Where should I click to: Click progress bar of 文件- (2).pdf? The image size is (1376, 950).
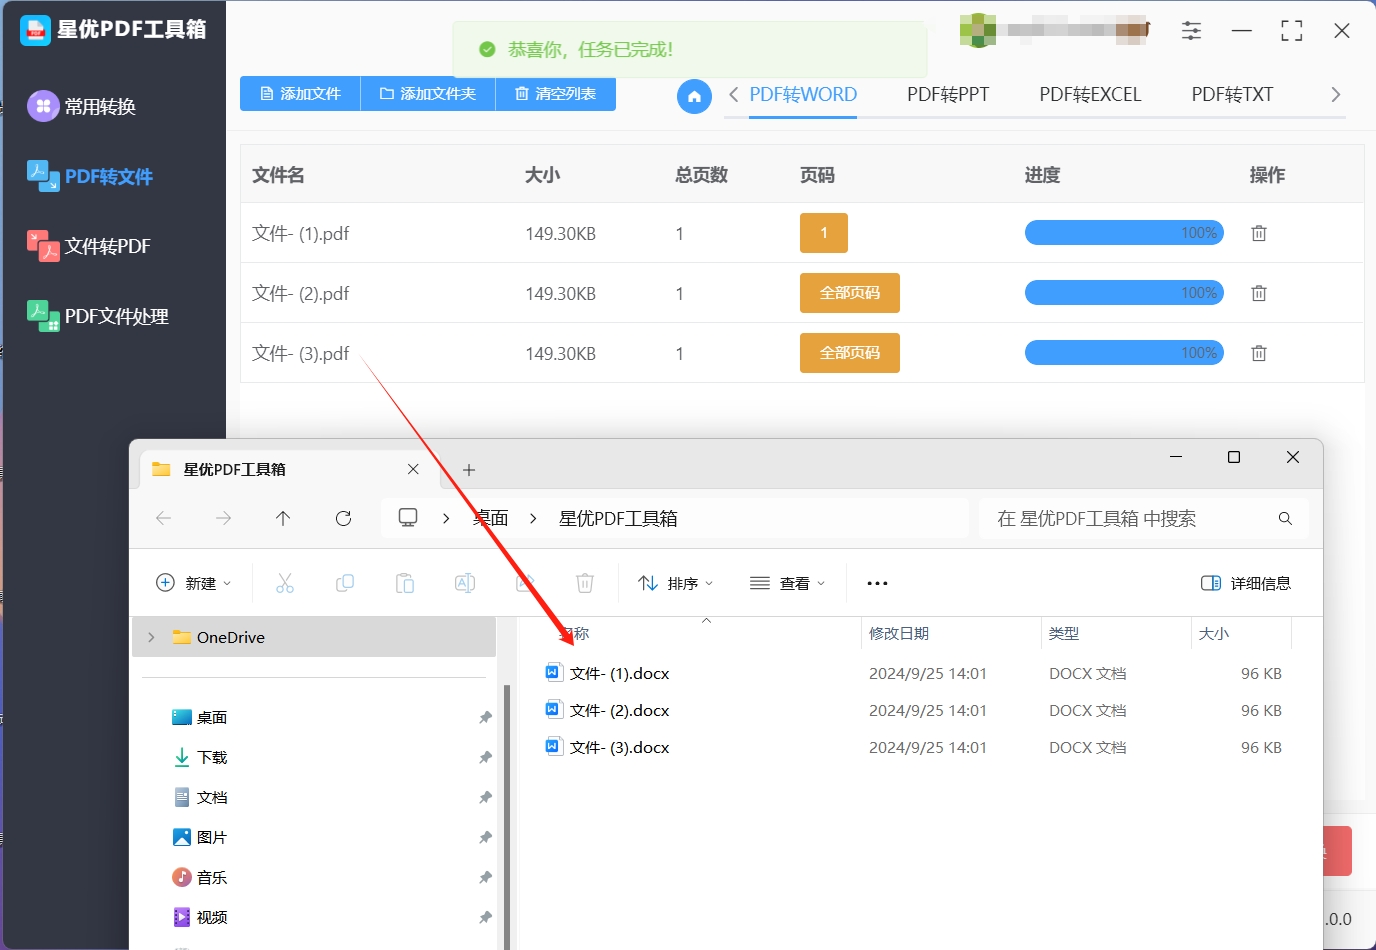[x=1124, y=293]
